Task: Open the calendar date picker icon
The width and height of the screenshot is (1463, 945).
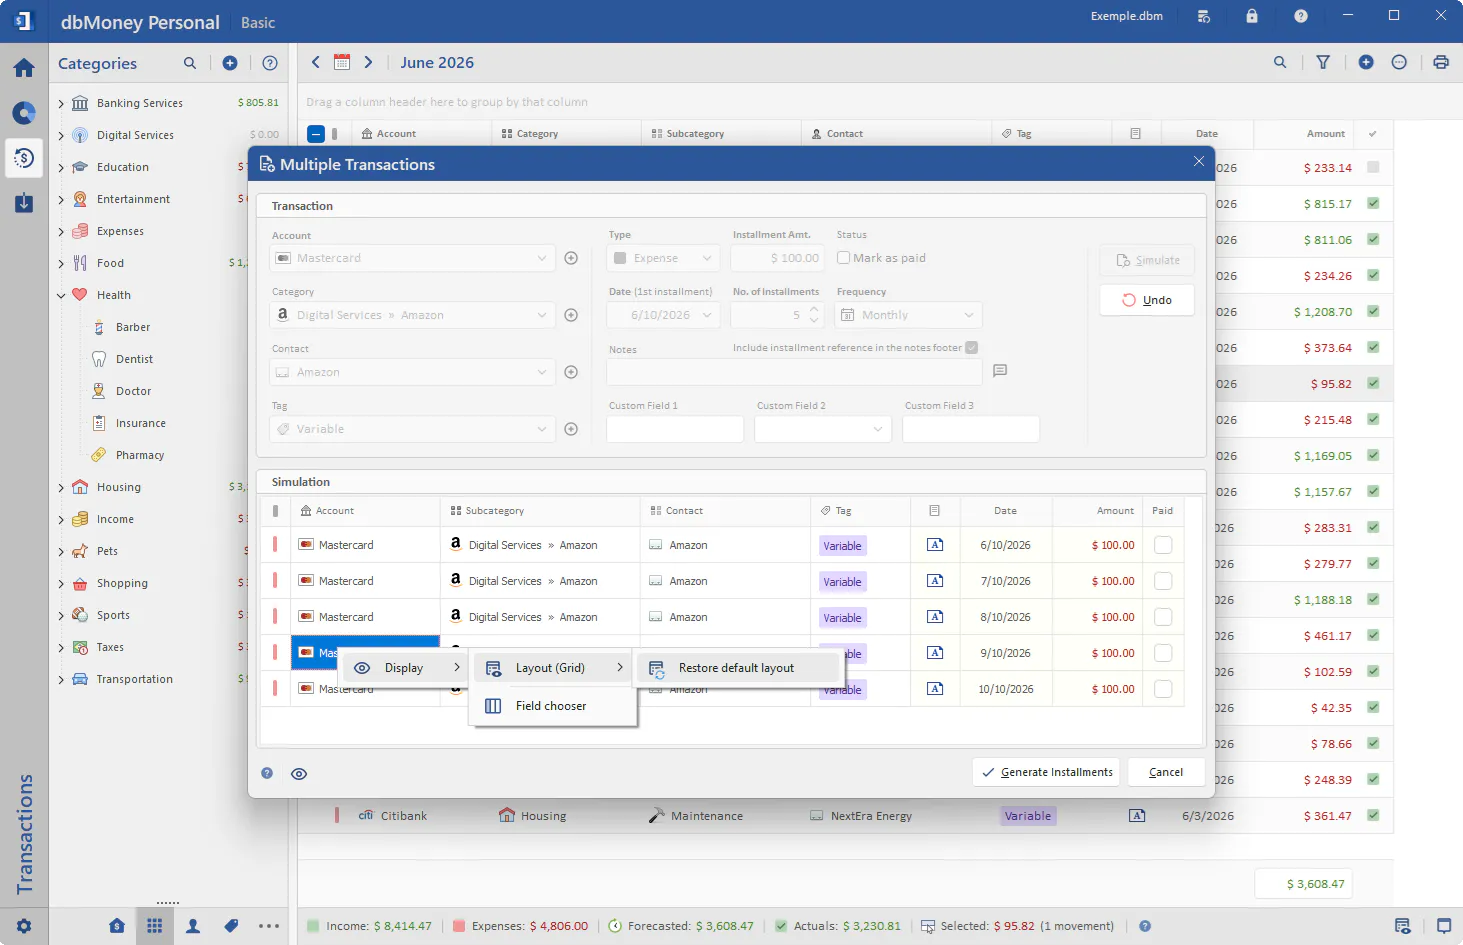Action: [342, 62]
